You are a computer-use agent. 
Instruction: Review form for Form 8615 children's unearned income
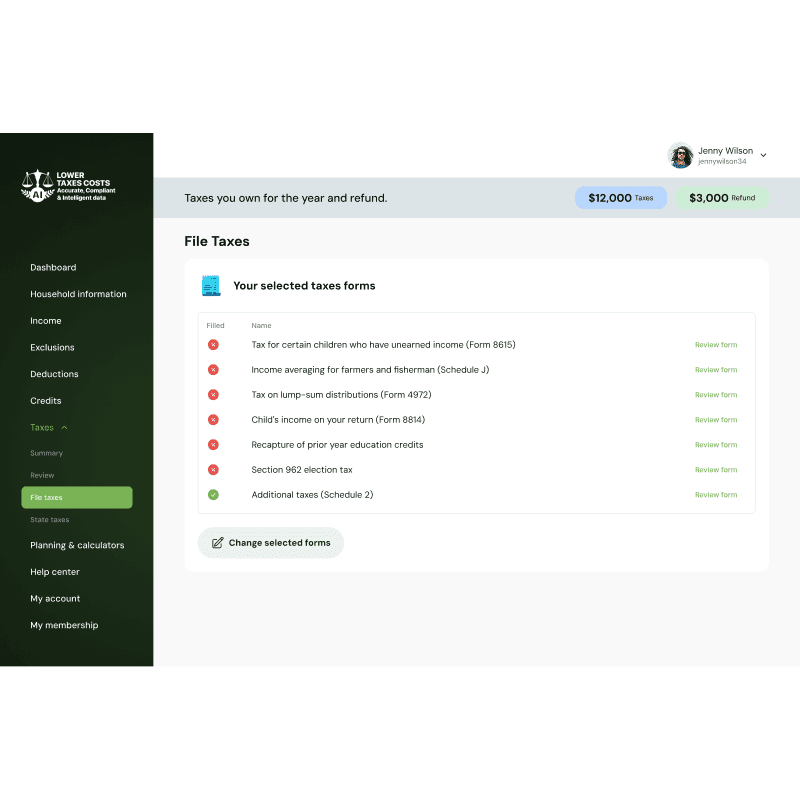[x=716, y=345]
